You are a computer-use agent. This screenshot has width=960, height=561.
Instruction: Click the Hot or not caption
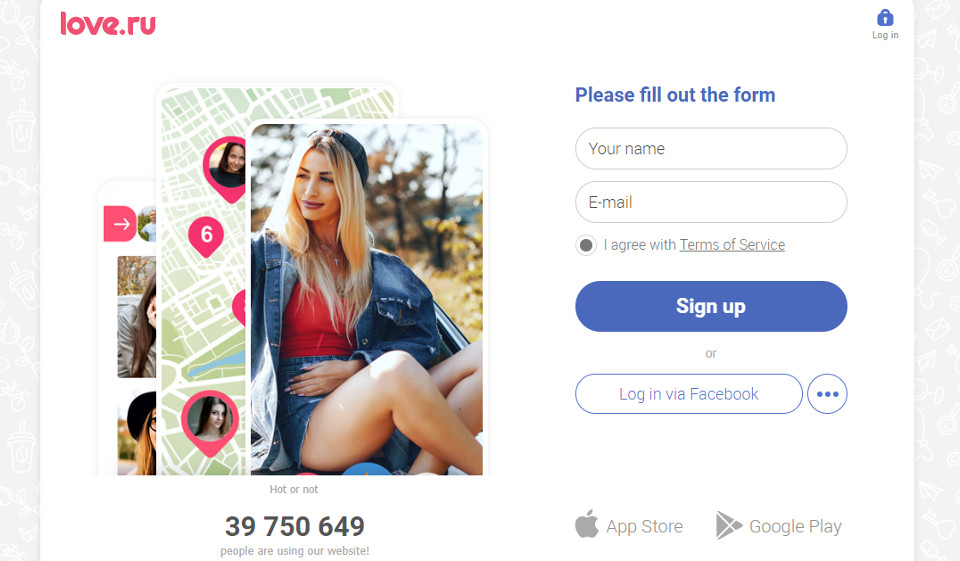[294, 489]
